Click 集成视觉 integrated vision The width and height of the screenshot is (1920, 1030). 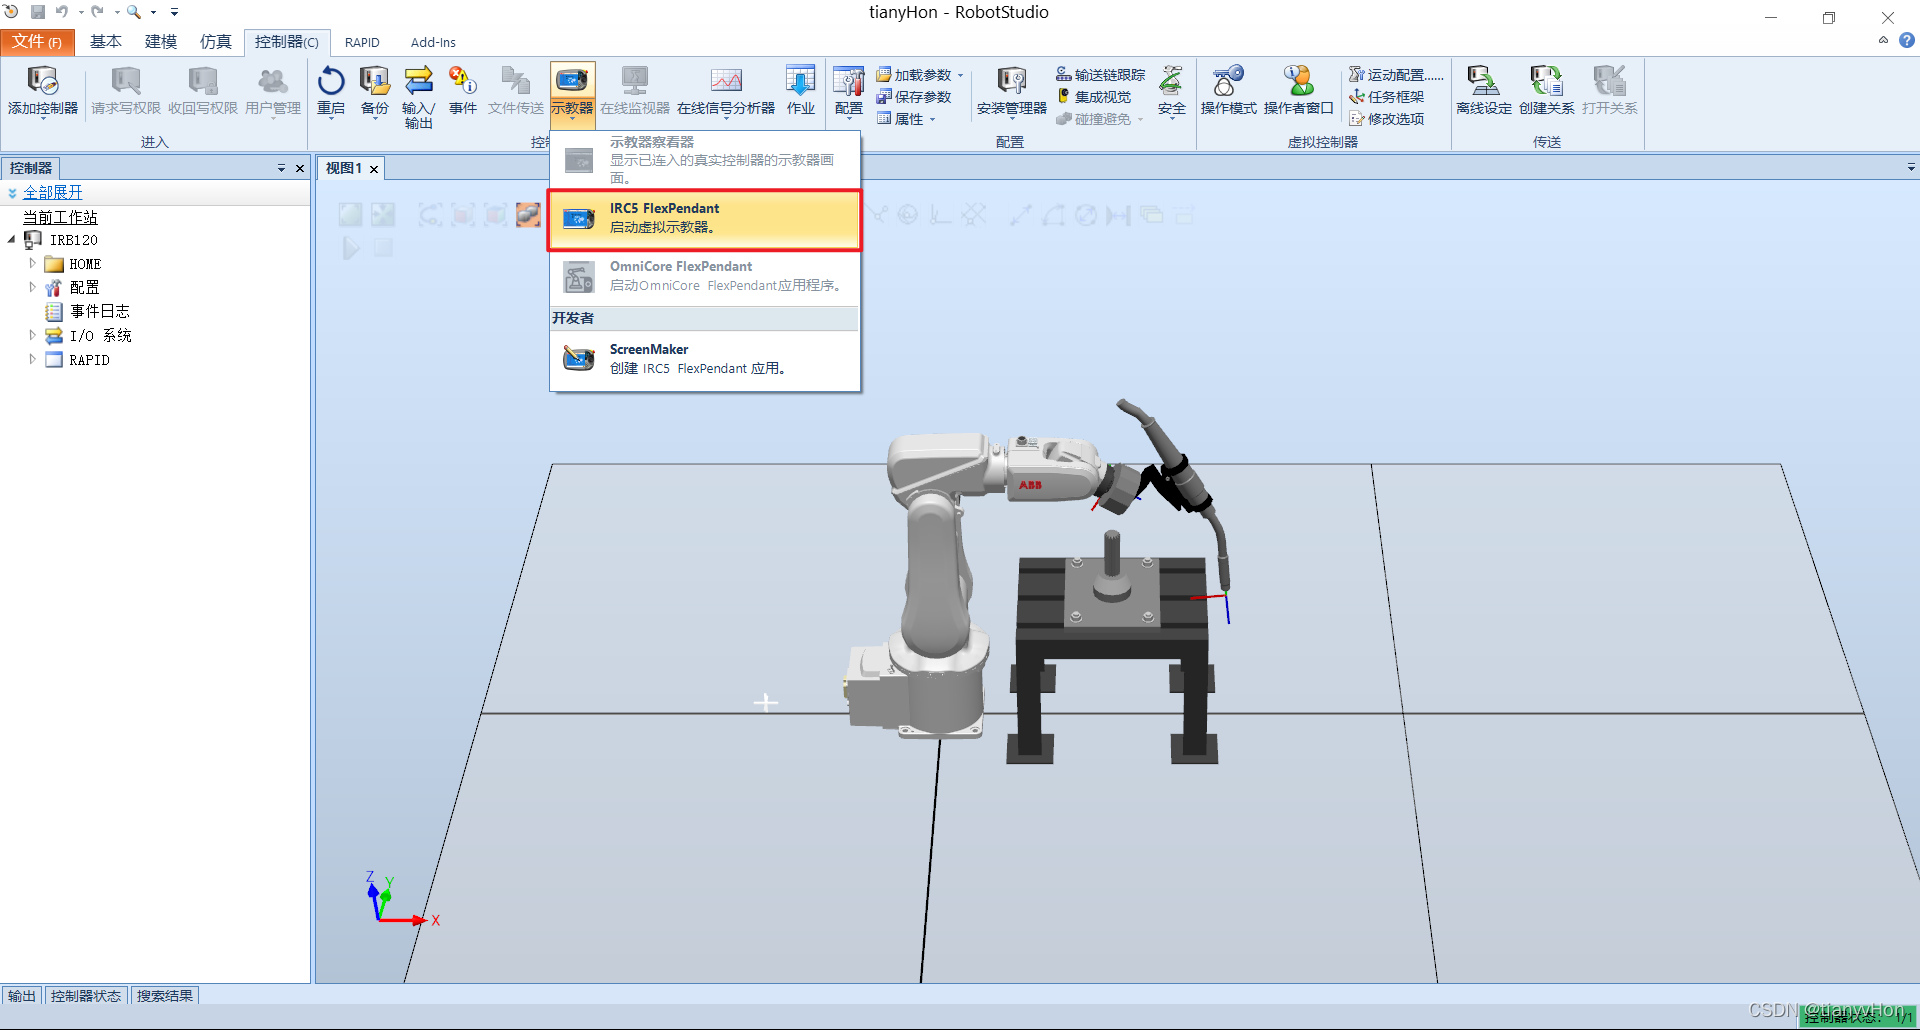click(1094, 97)
